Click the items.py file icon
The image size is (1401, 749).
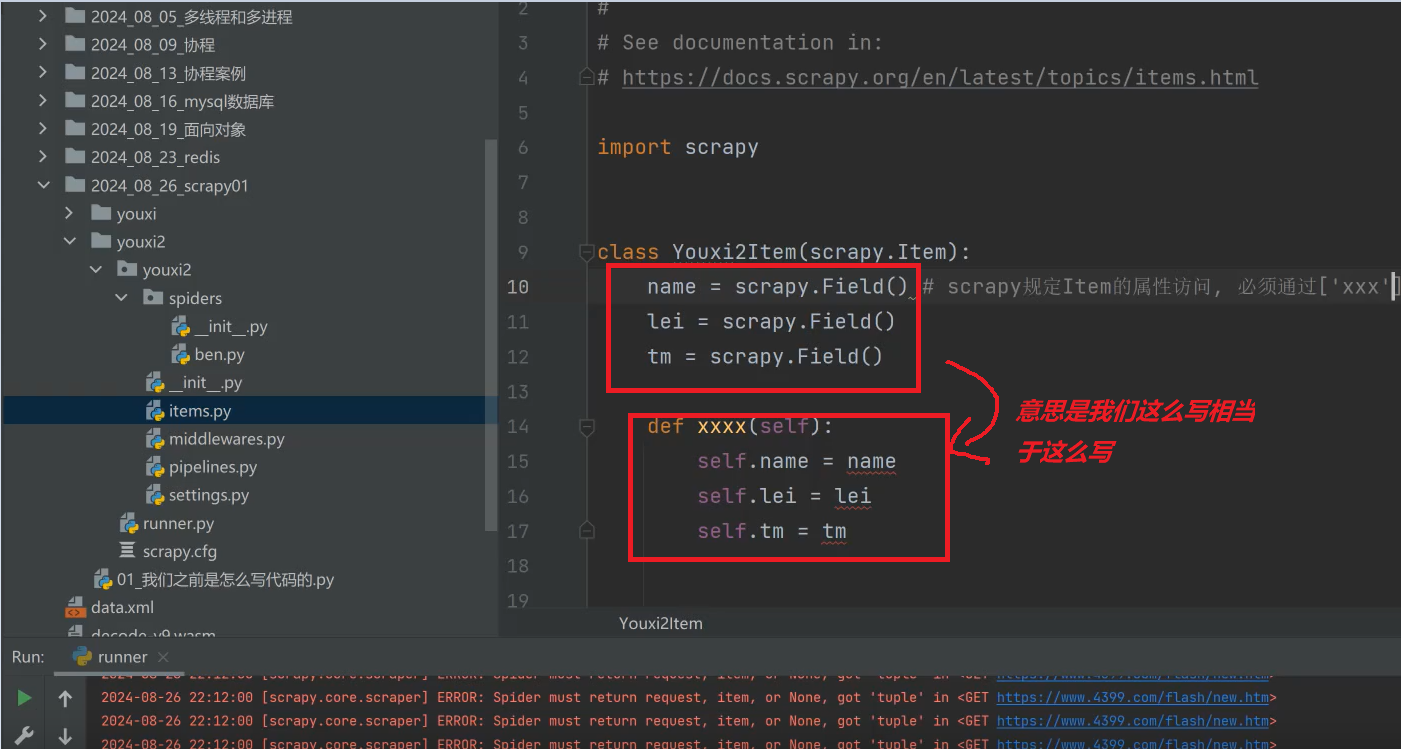click(x=155, y=410)
